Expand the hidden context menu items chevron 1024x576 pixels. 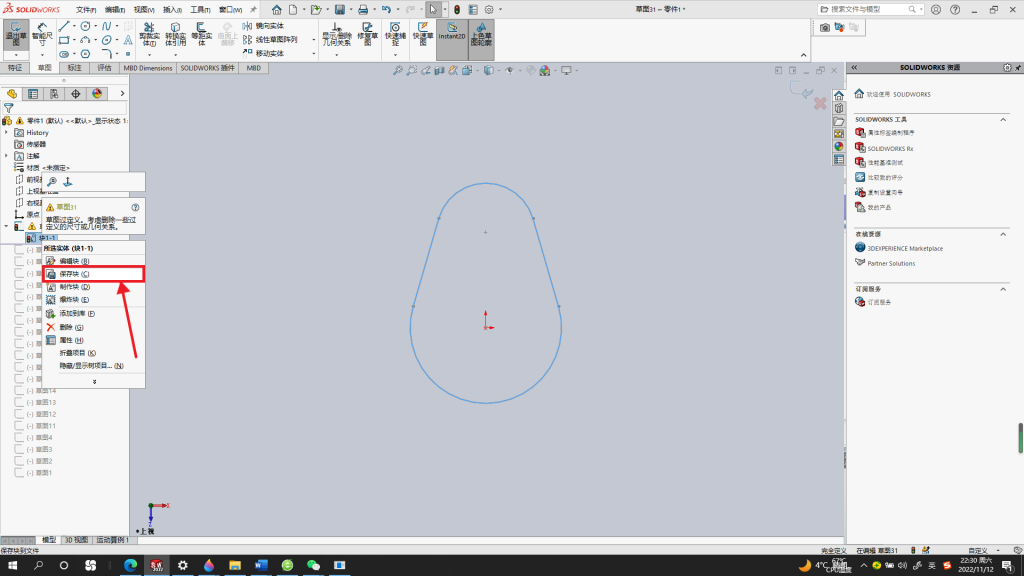[x=94, y=381]
